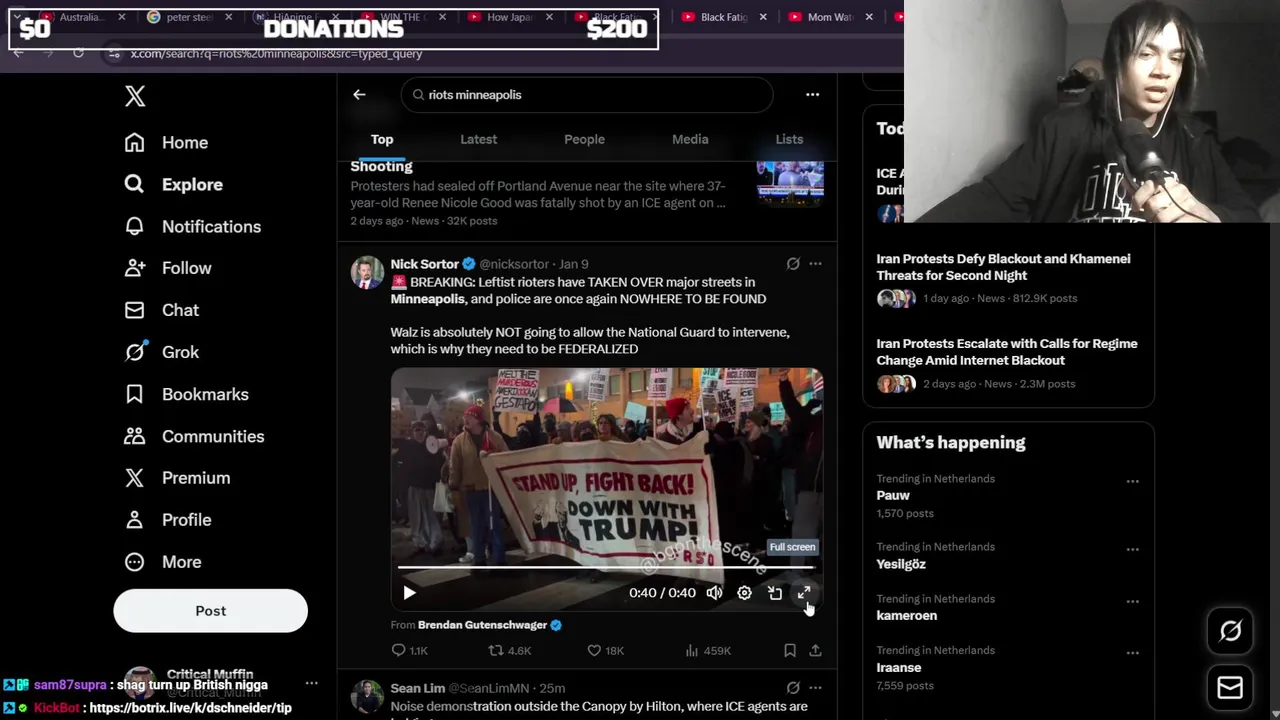The height and width of the screenshot is (720, 1280).
Task: Open more options on Sean Lim post
Action: click(815, 688)
